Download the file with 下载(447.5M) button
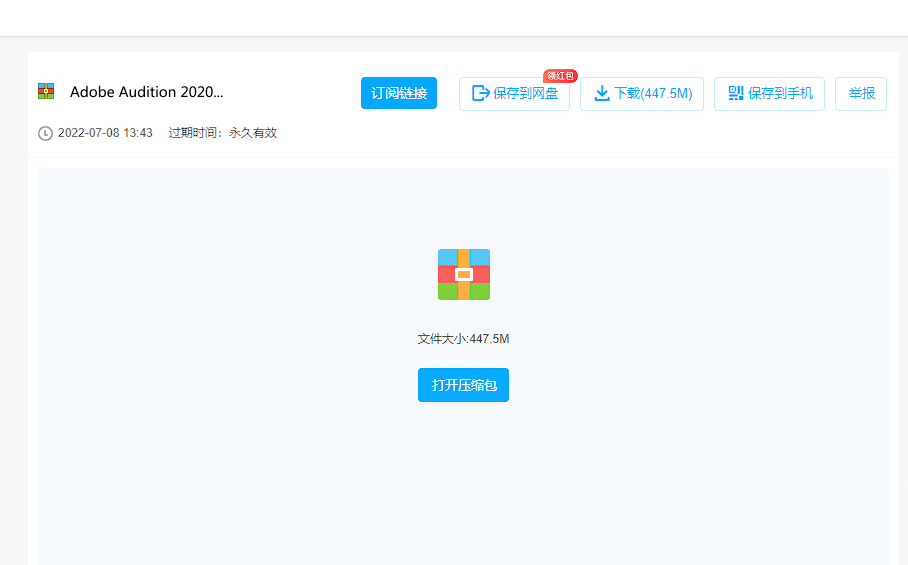 click(642, 94)
